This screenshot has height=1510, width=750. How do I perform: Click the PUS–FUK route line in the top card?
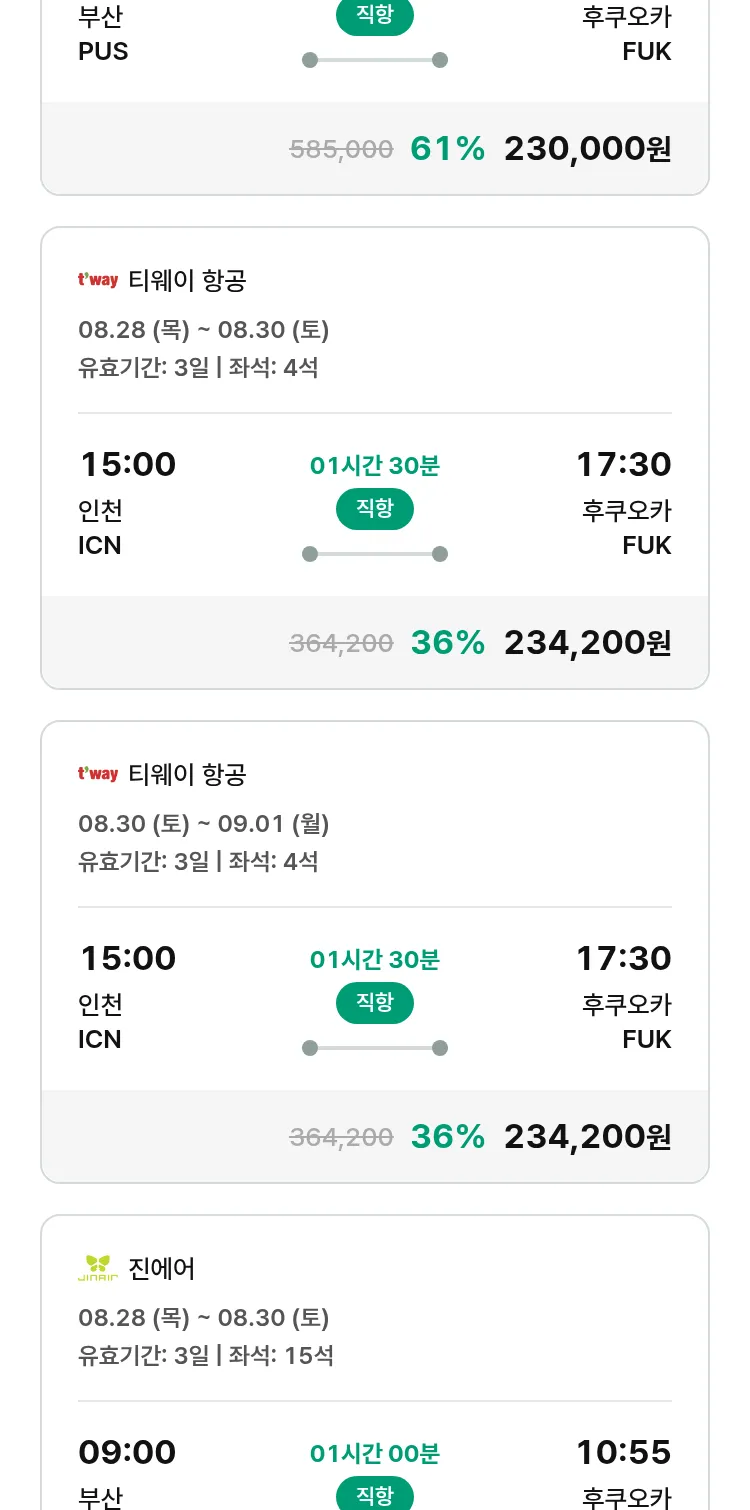tap(375, 60)
